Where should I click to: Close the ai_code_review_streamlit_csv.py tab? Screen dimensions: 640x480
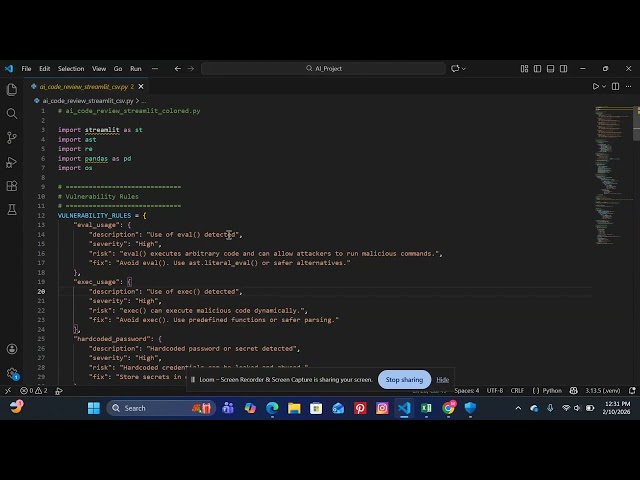tap(141, 87)
